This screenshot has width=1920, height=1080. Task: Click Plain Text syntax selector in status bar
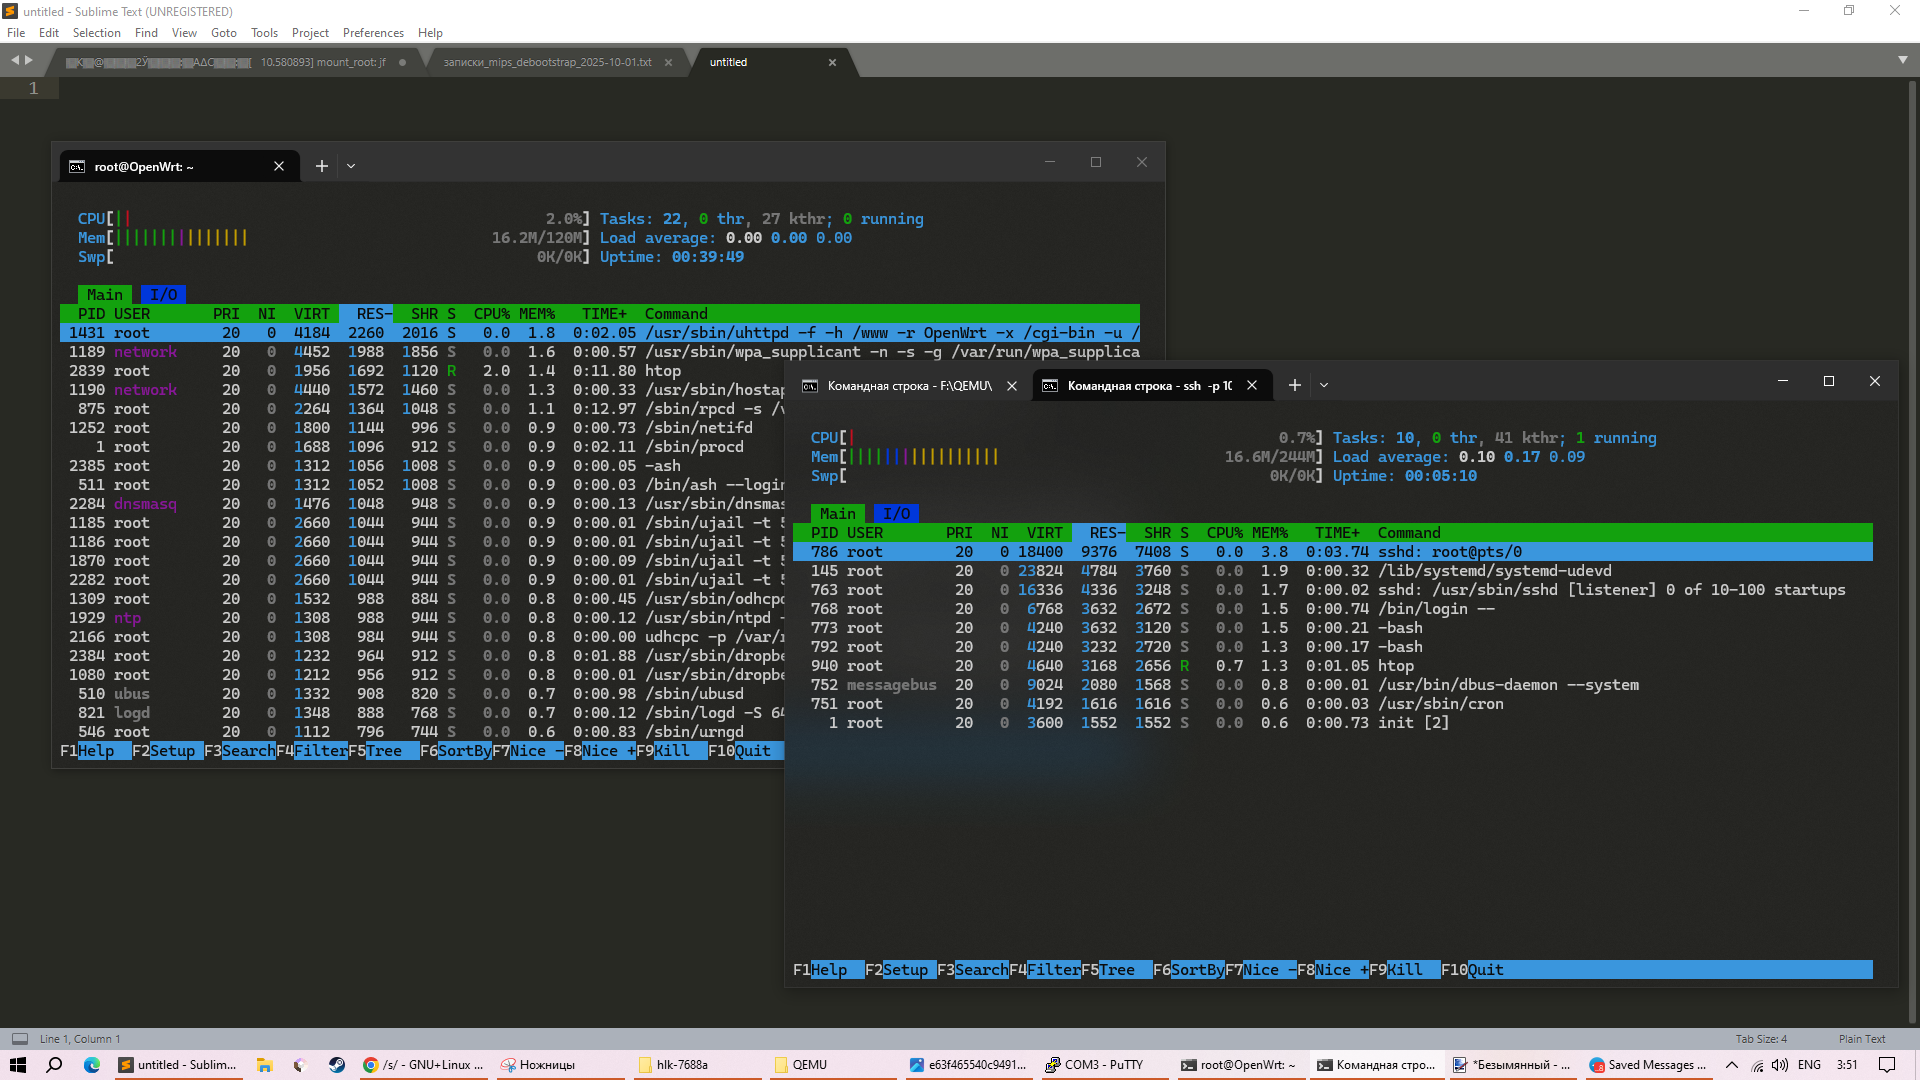(x=1861, y=1039)
